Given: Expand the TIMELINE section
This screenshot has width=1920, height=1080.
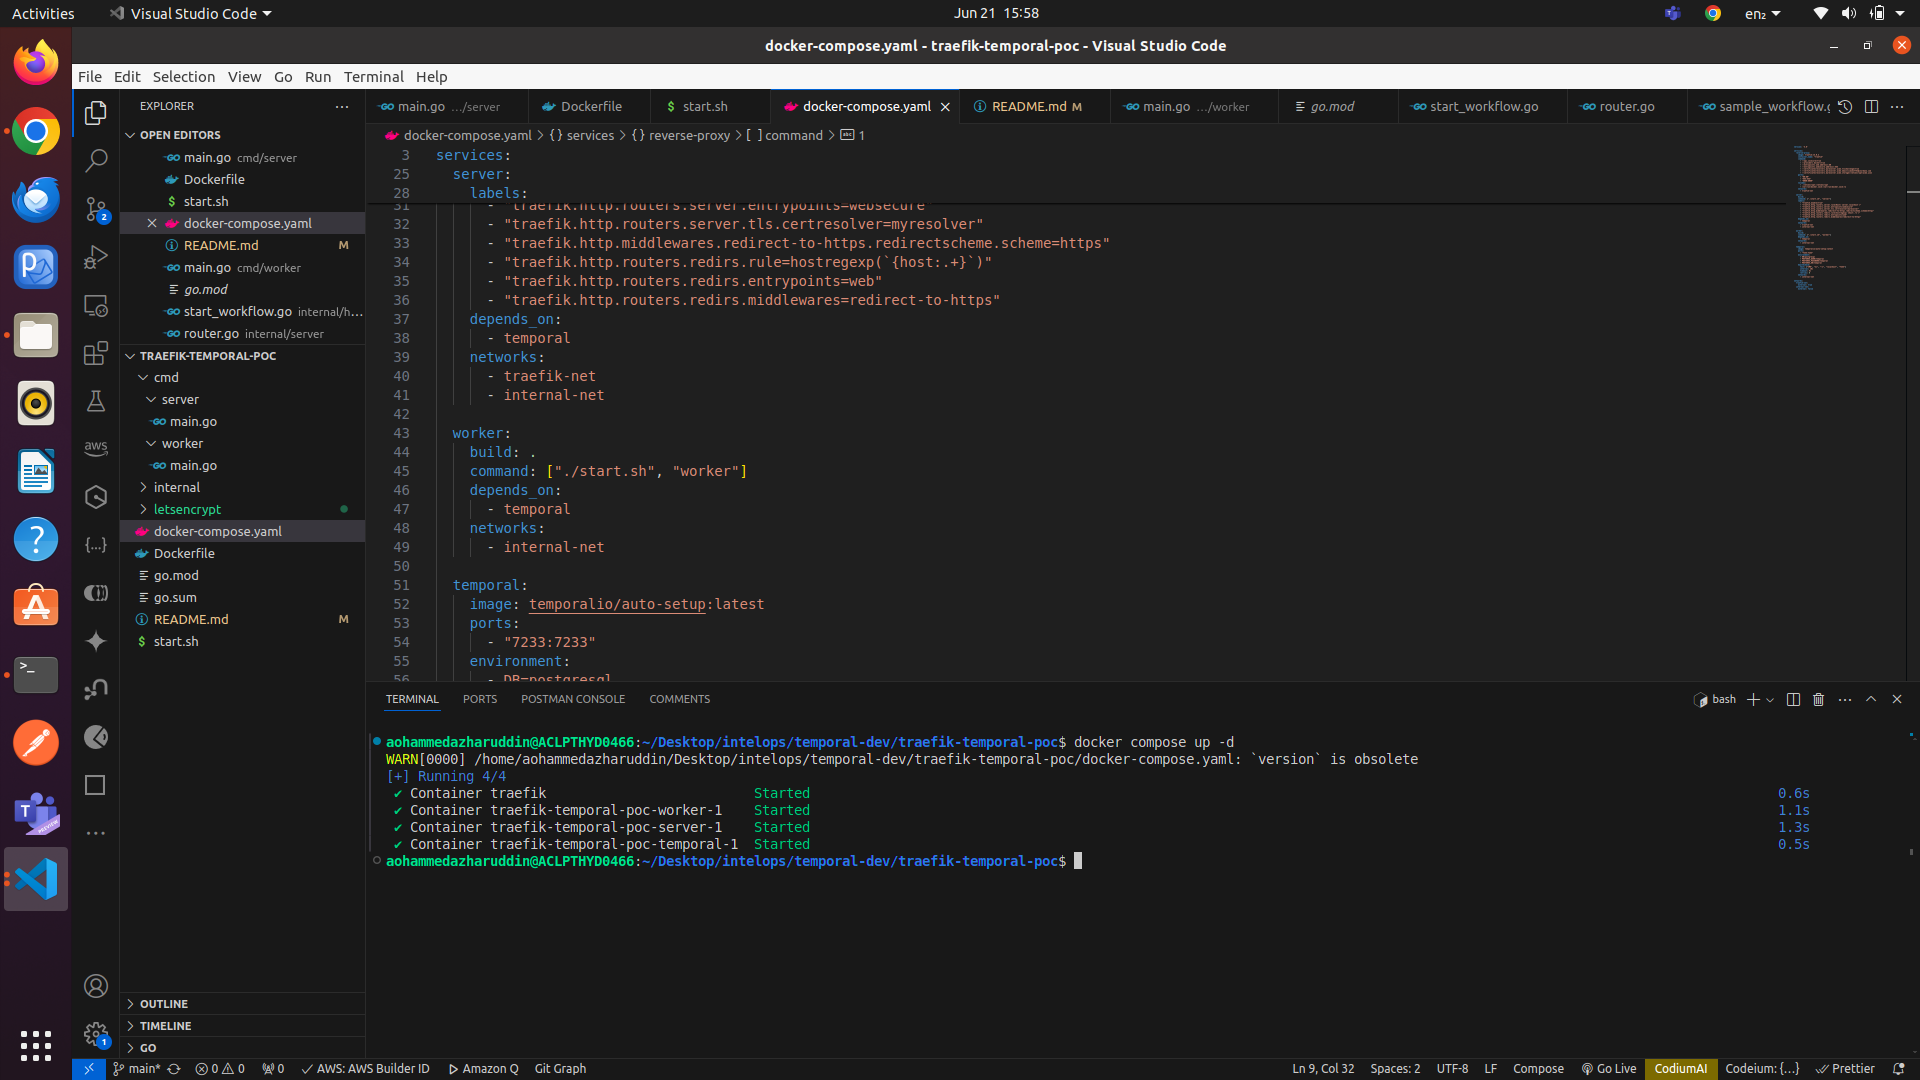Looking at the screenshot, I should coord(165,1025).
